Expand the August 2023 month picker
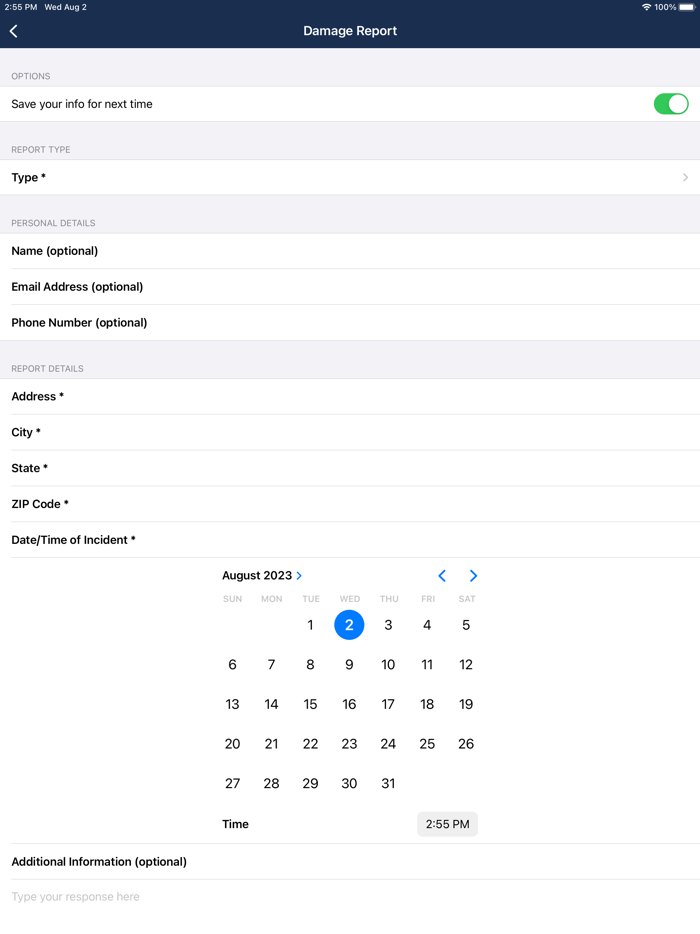 pyautogui.click(x=262, y=575)
